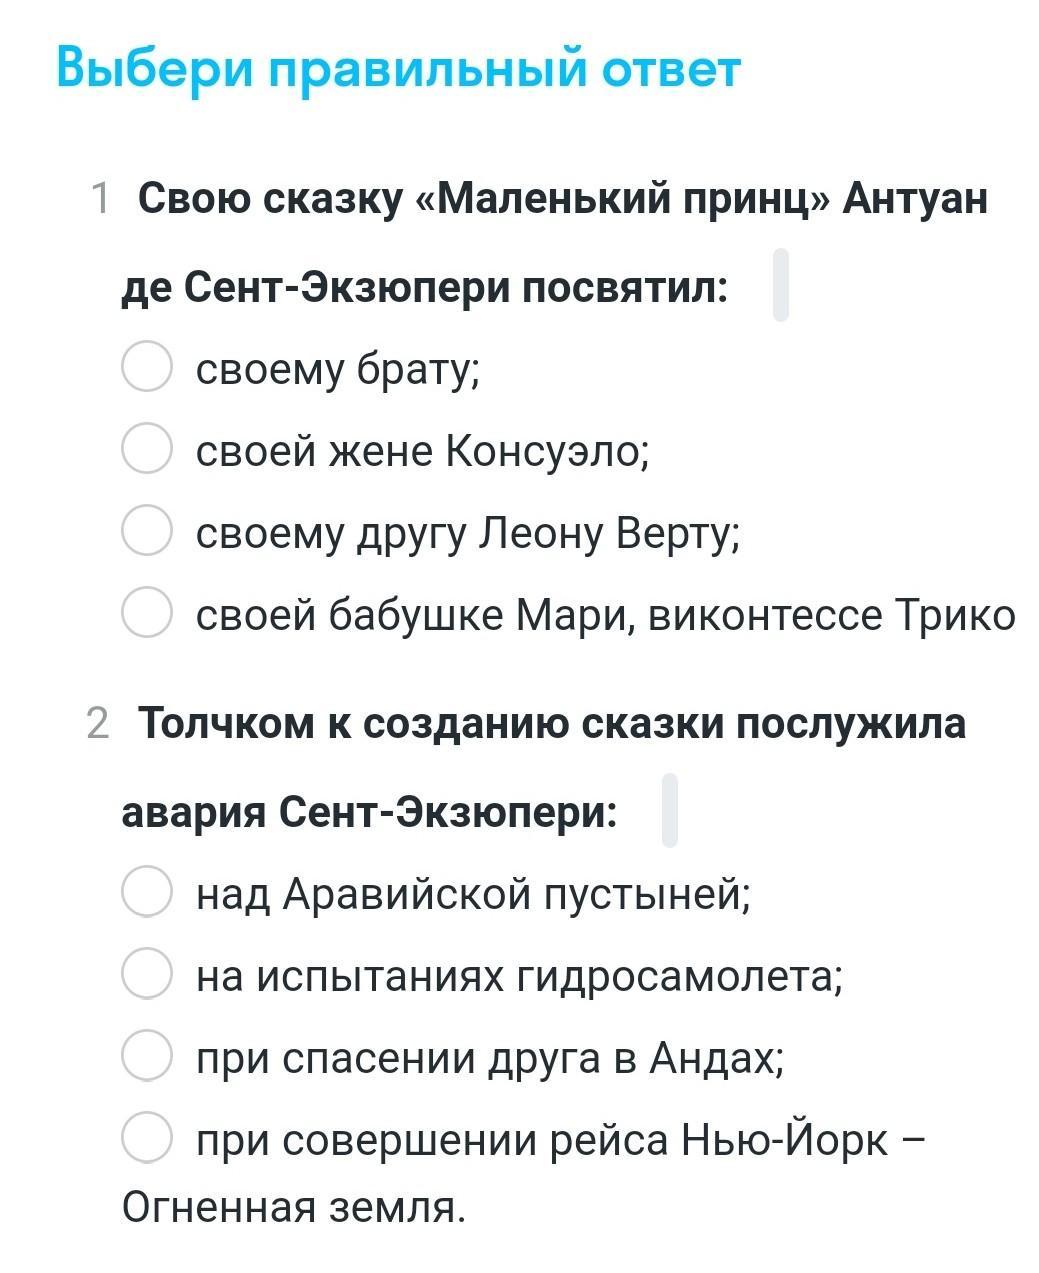
Task: Pick the answer «при спасении друга в Андах»
Action: (x=147, y=1055)
